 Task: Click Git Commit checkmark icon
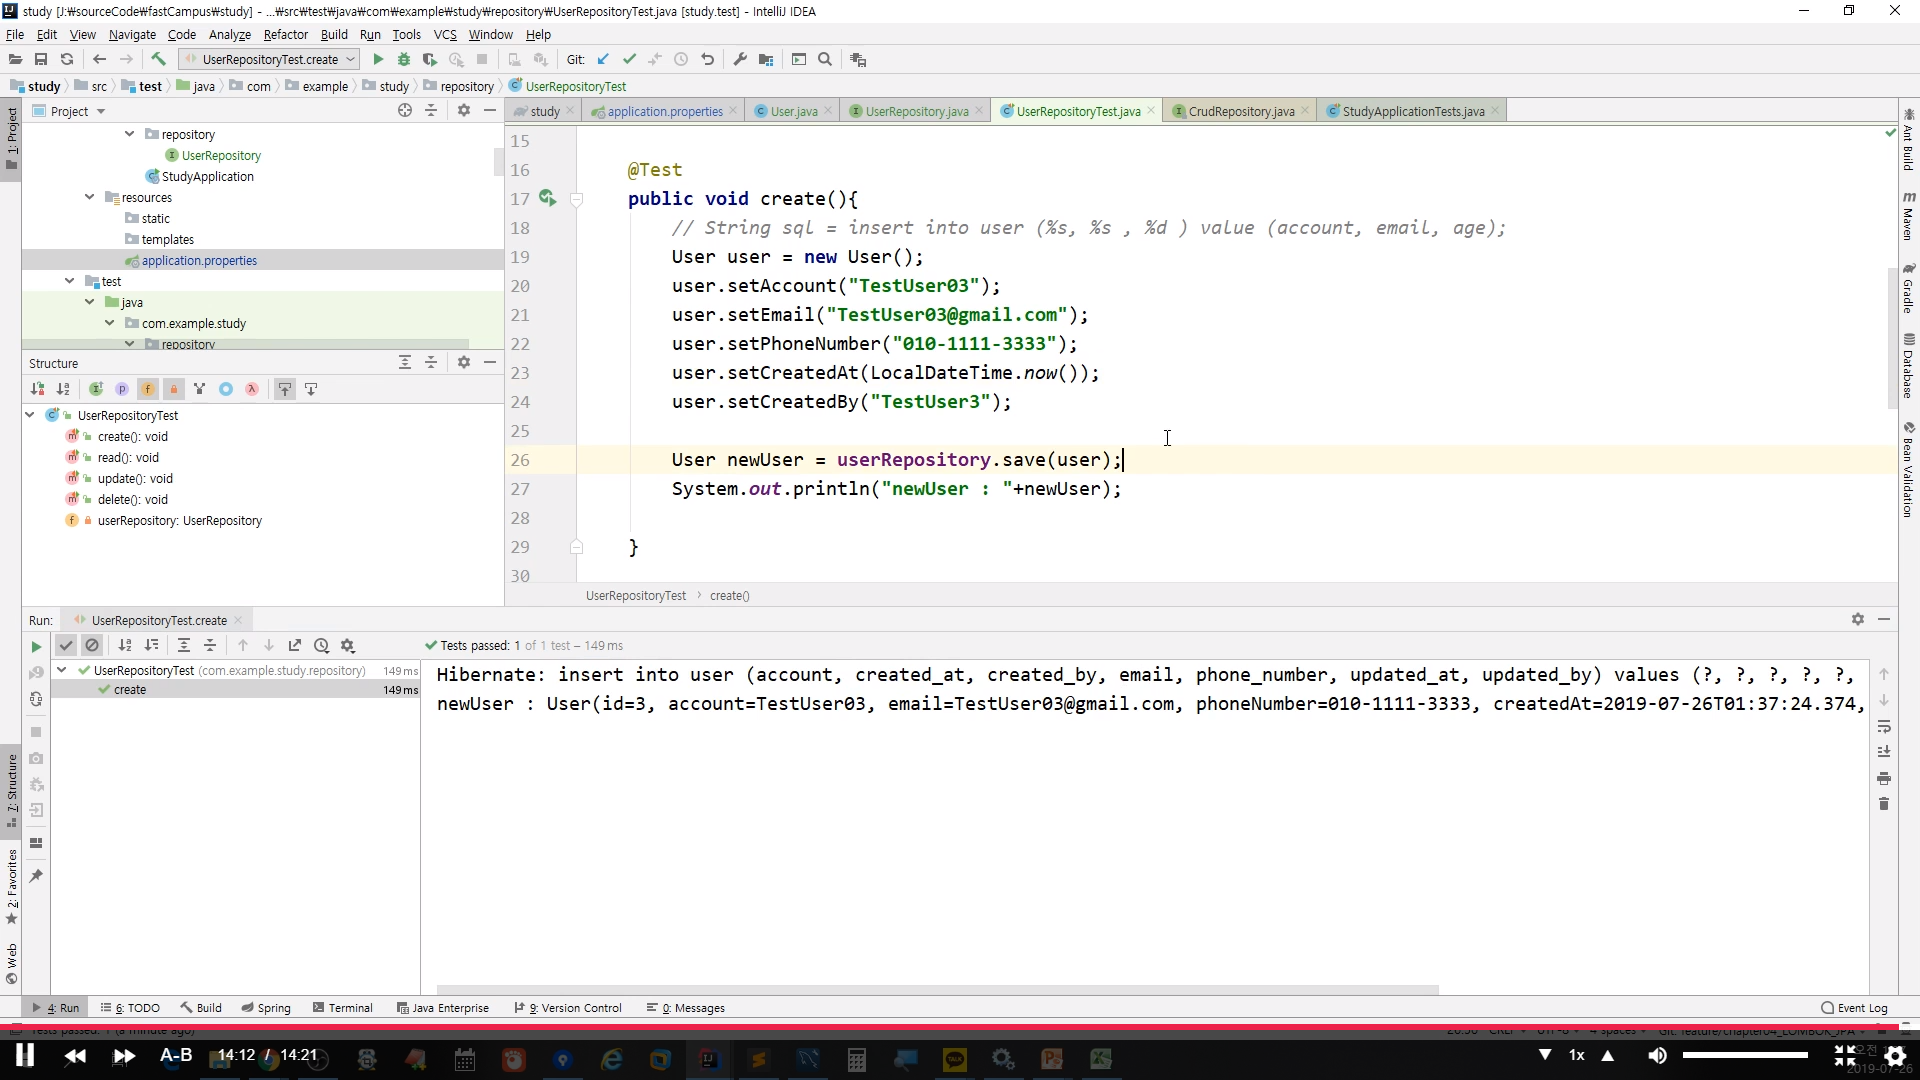point(629,59)
